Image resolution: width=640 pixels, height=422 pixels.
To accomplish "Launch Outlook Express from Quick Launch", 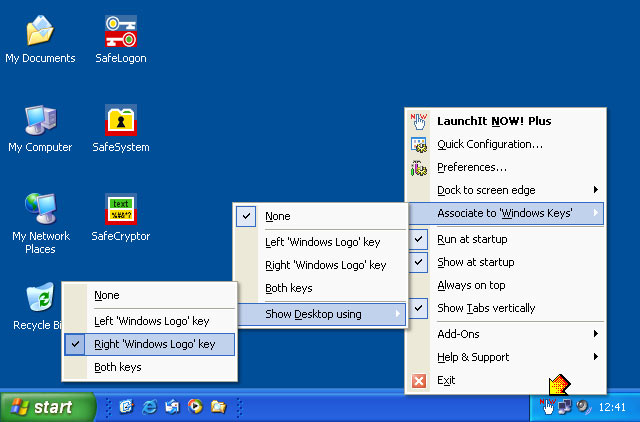I will click(172, 406).
